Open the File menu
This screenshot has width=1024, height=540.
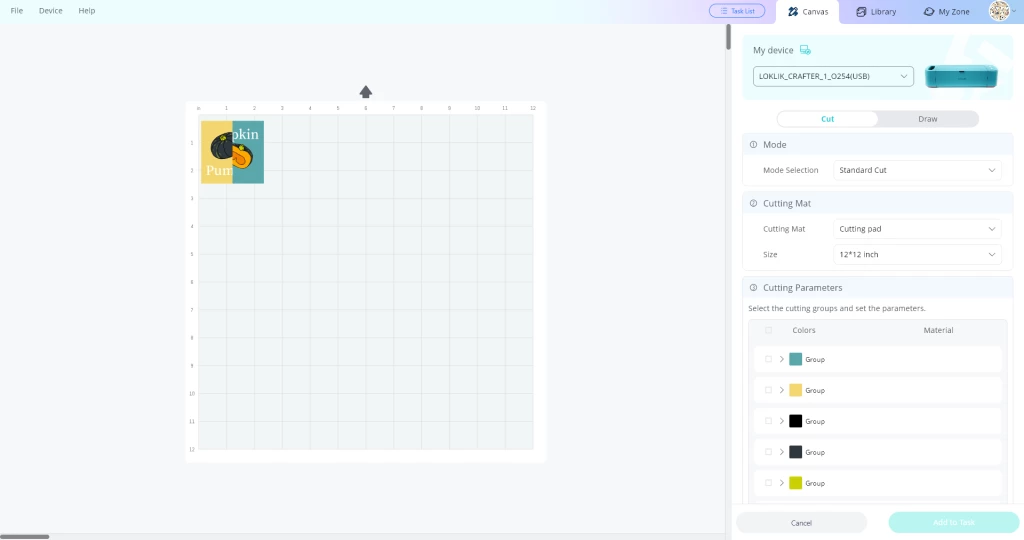tap(17, 10)
